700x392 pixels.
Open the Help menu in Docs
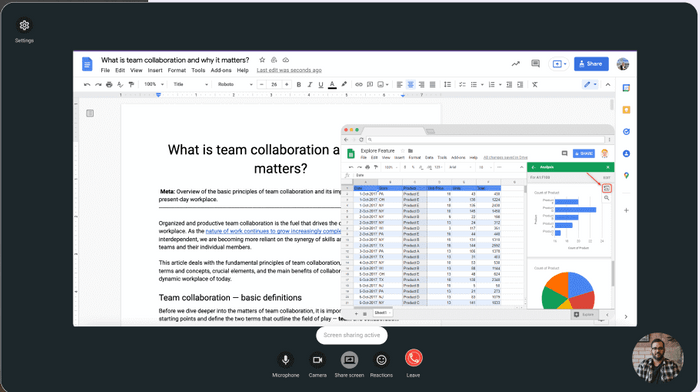click(242, 71)
